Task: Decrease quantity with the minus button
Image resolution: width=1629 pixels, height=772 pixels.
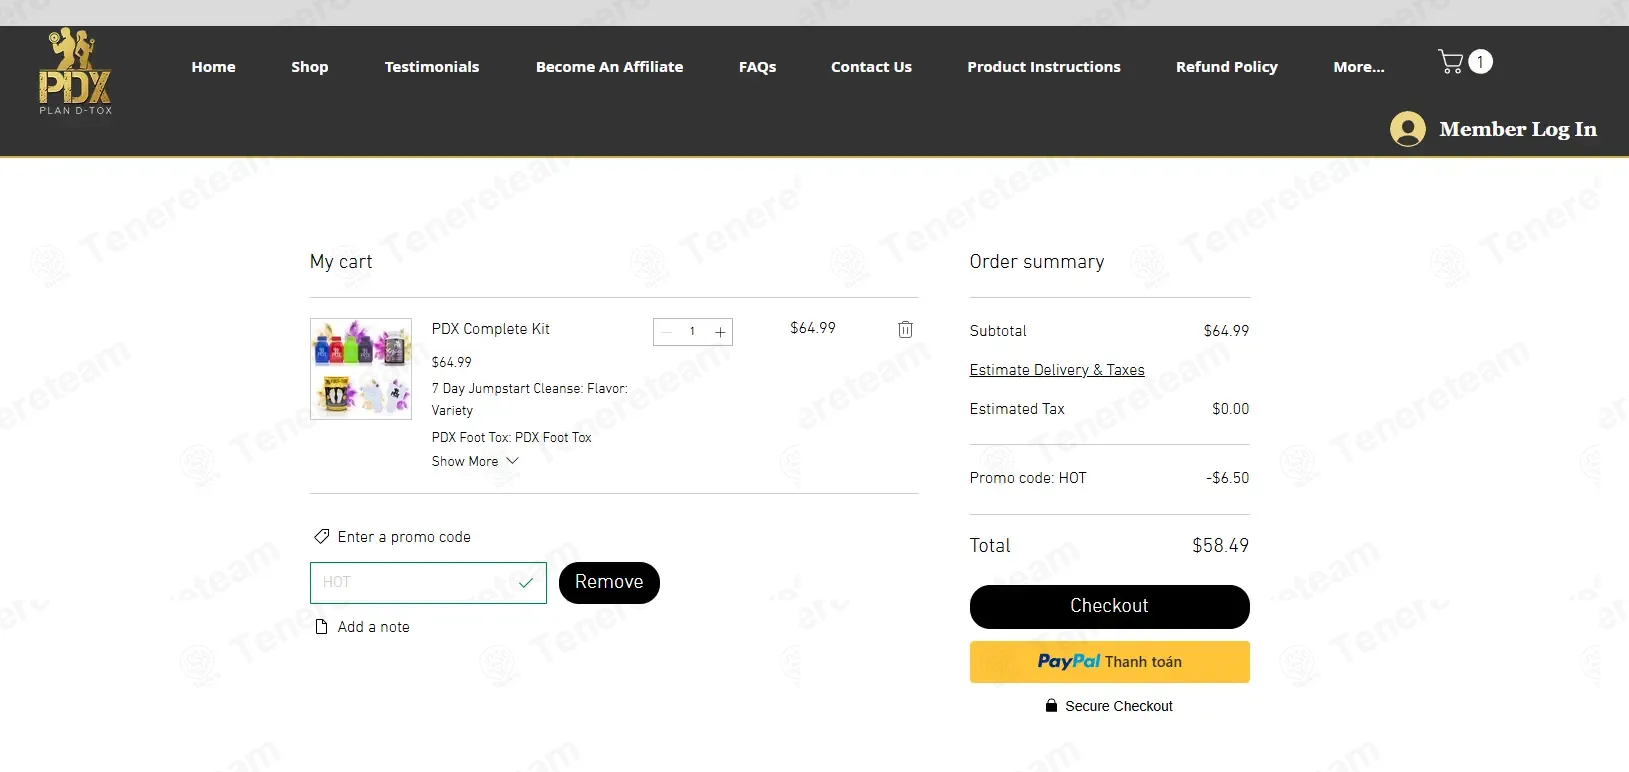Action: tap(667, 332)
